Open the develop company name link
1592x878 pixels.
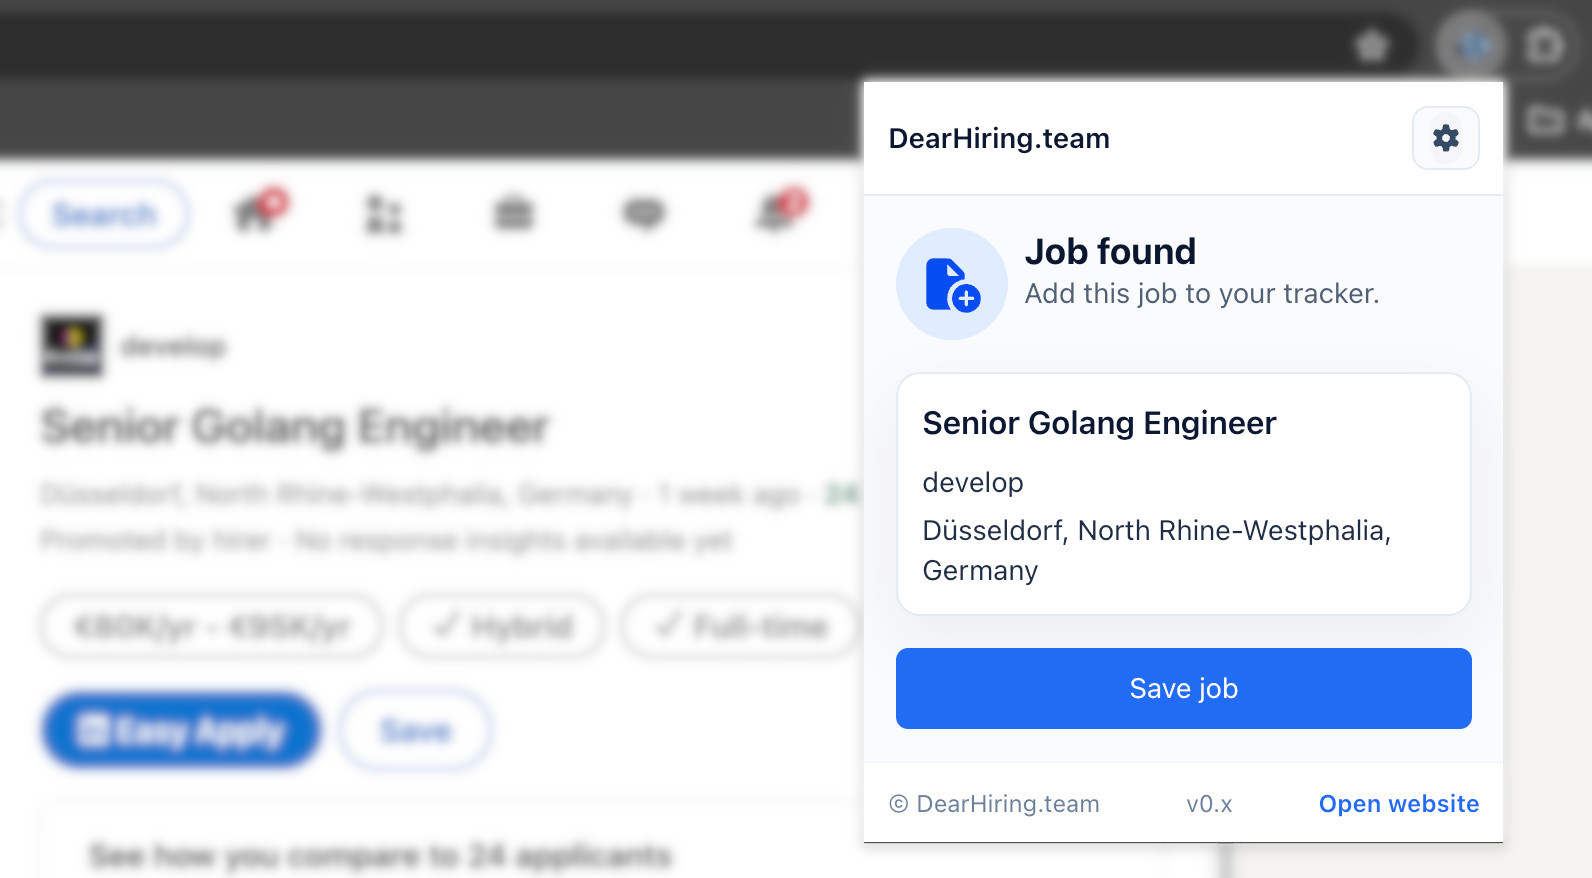pos(174,347)
